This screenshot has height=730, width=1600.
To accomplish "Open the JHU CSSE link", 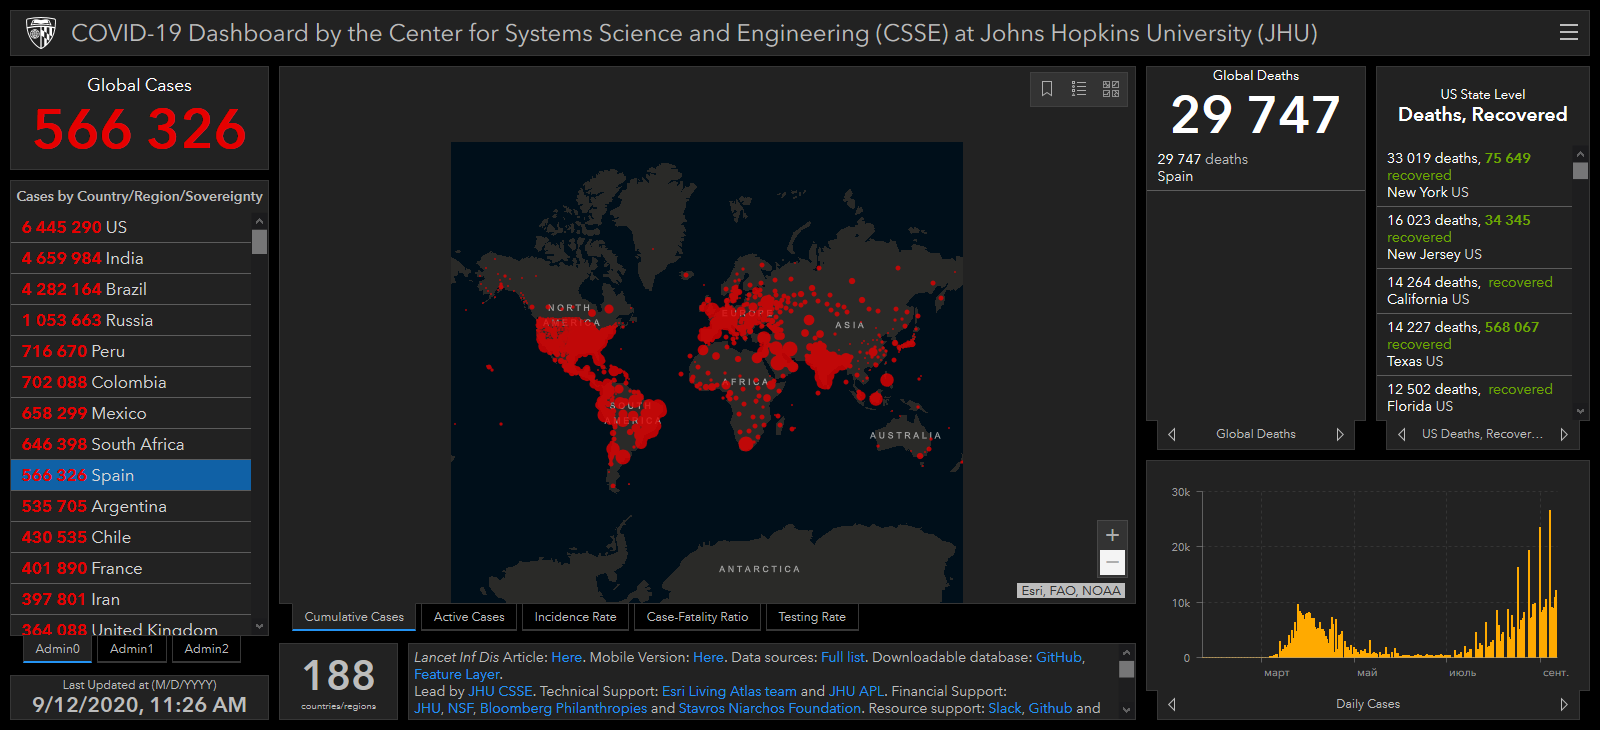I will pos(501,691).
